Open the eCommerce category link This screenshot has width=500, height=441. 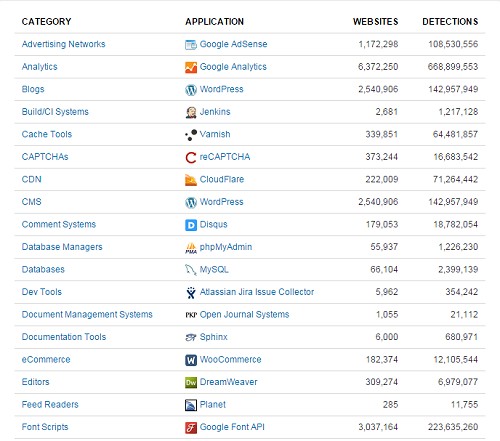[46, 360]
